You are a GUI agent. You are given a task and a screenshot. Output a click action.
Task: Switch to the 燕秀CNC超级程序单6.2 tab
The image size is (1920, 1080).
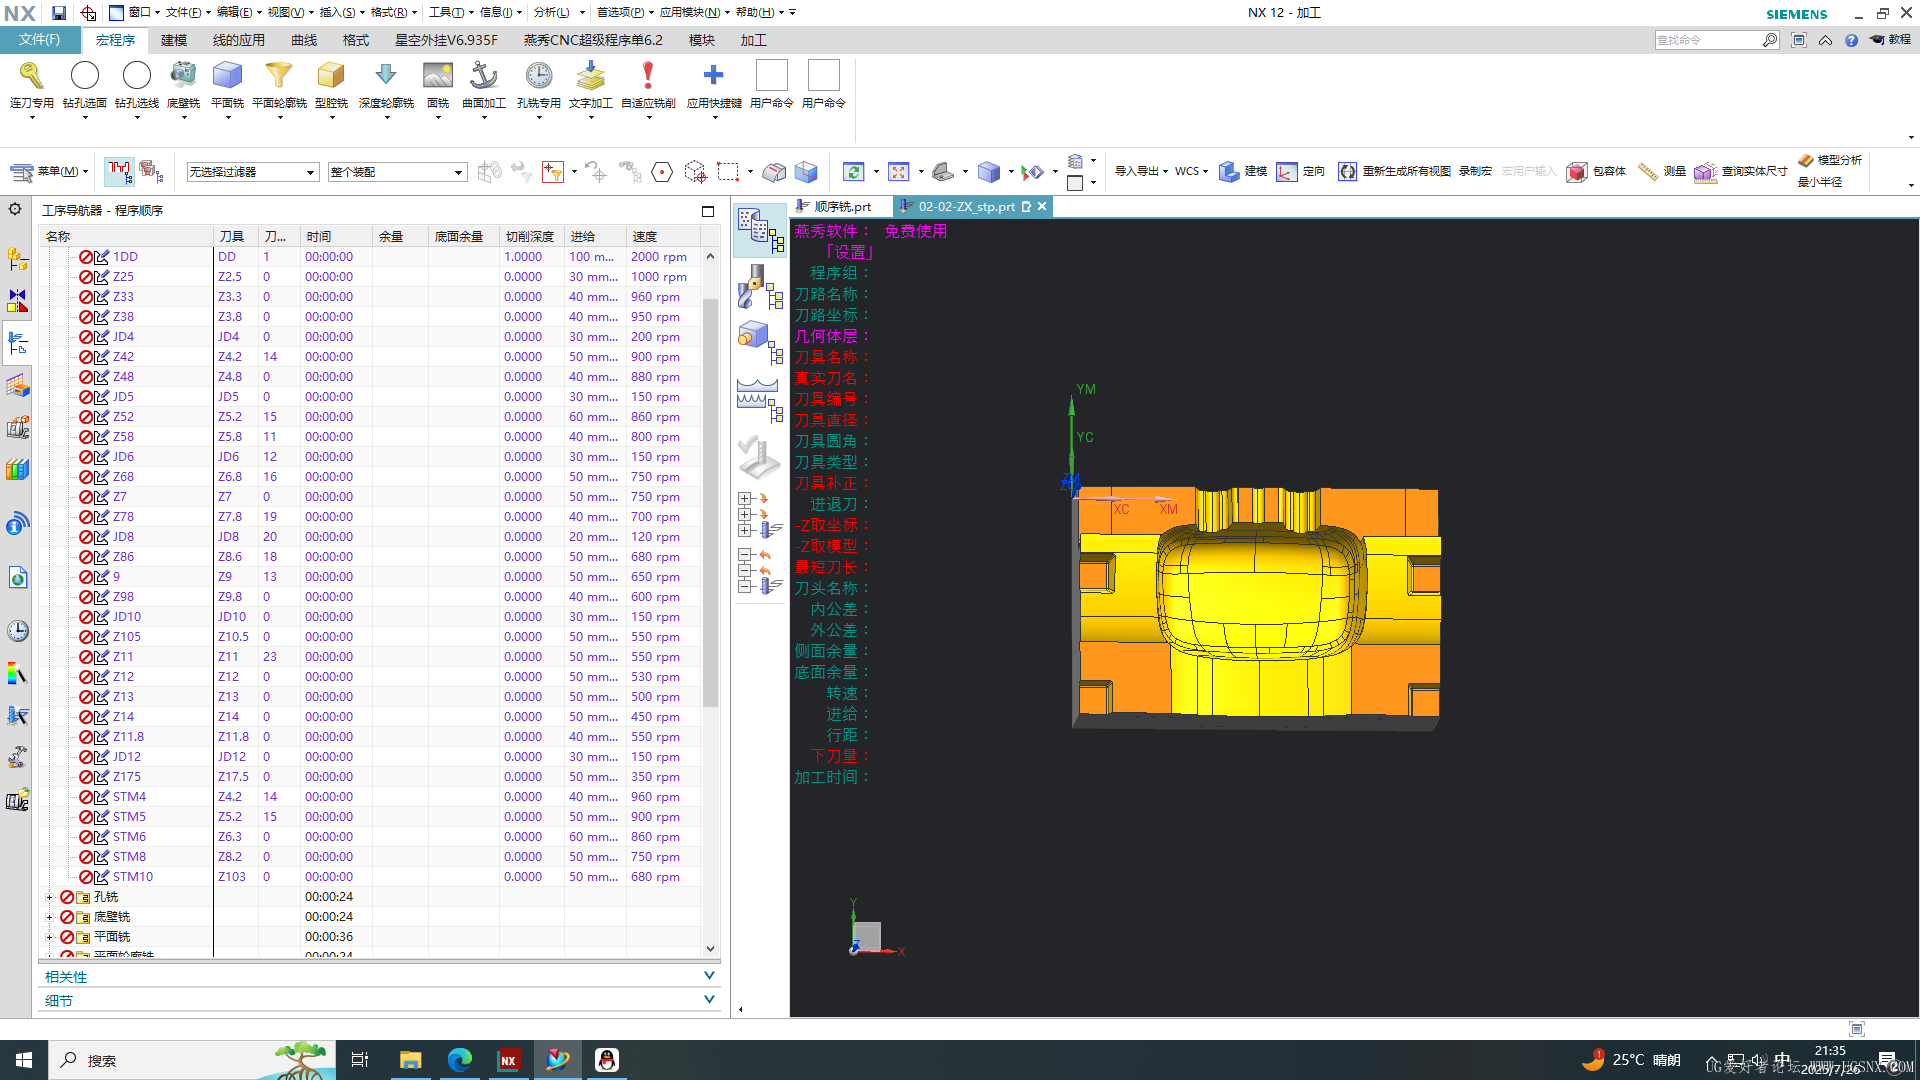(593, 40)
